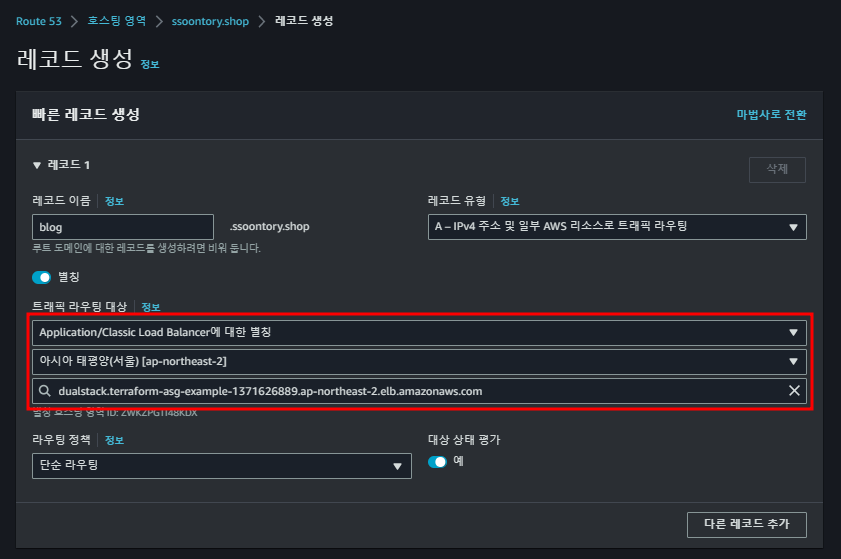
Task: Open the ssoontory.shop breadcrumb link
Action: click(x=210, y=21)
